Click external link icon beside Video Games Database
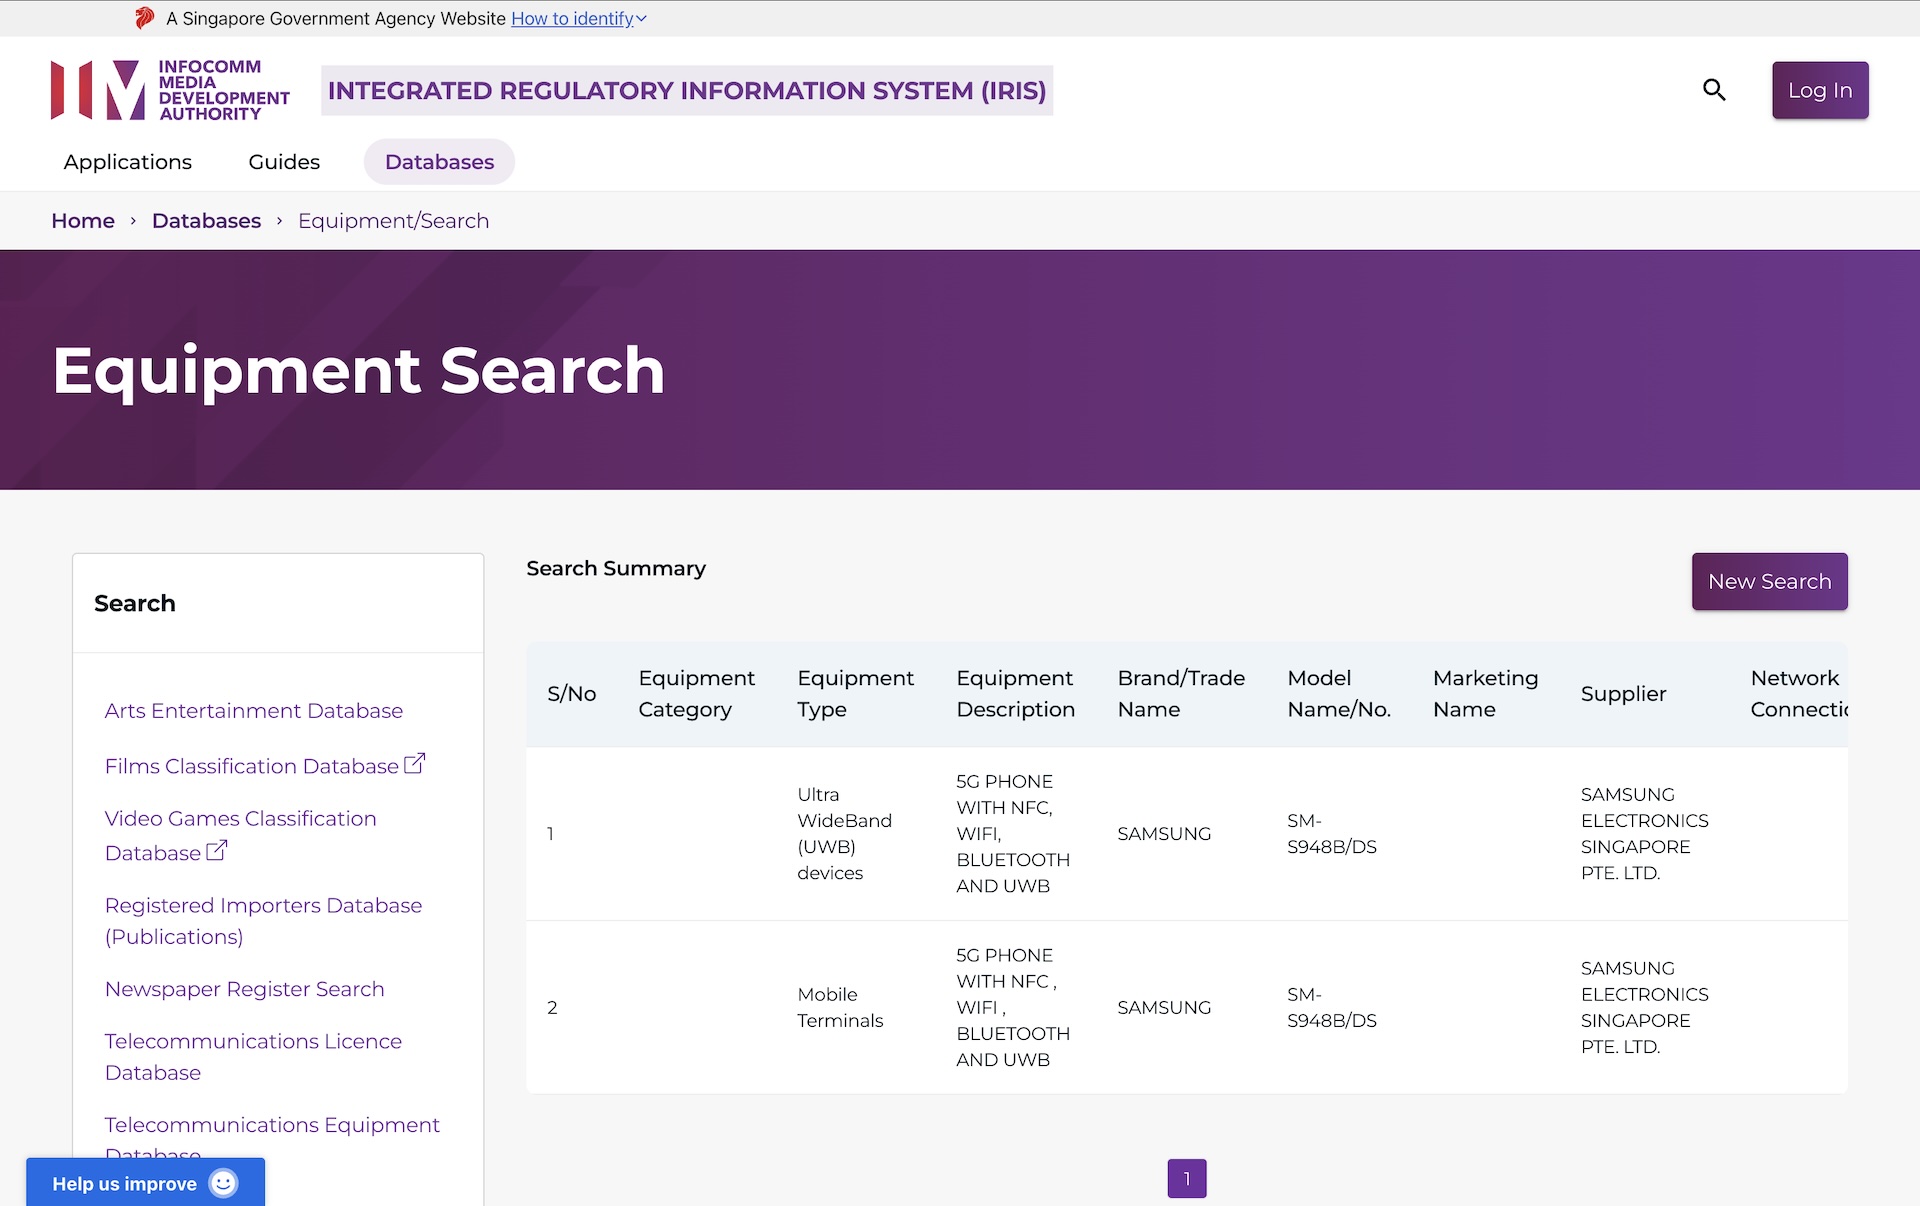The width and height of the screenshot is (1920, 1206). (216, 851)
